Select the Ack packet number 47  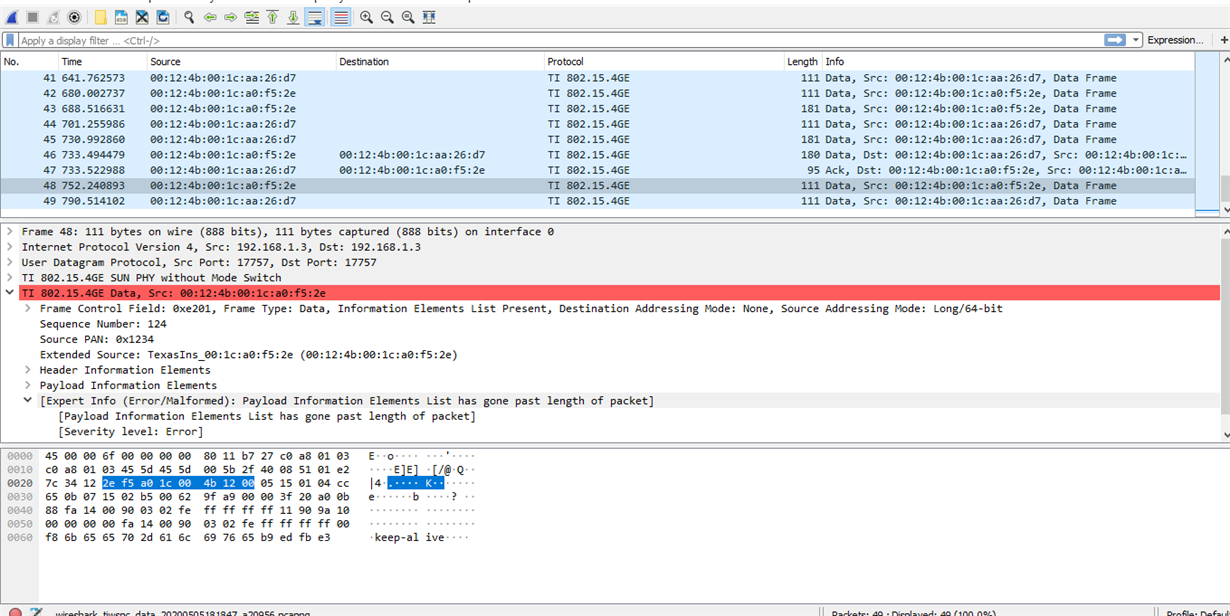597,170
